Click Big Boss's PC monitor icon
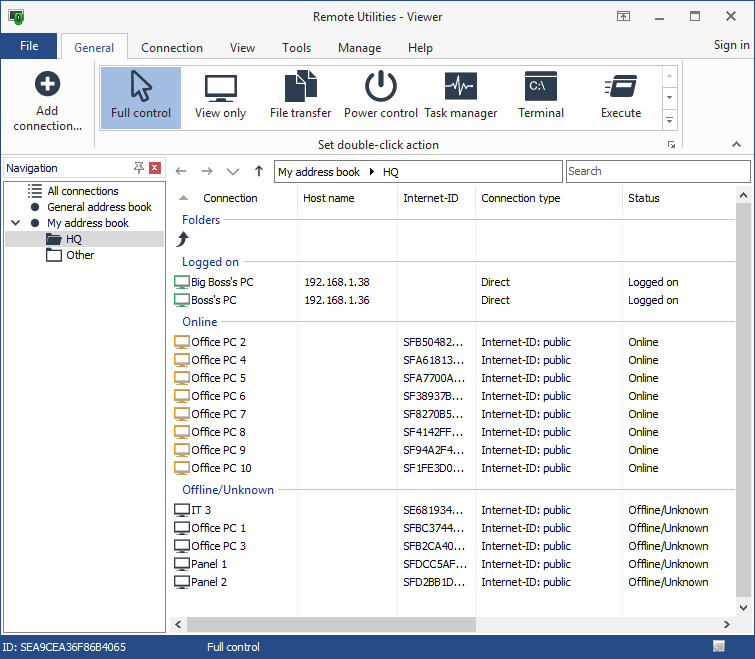Image resolution: width=755 pixels, height=659 pixels. coord(182,282)
